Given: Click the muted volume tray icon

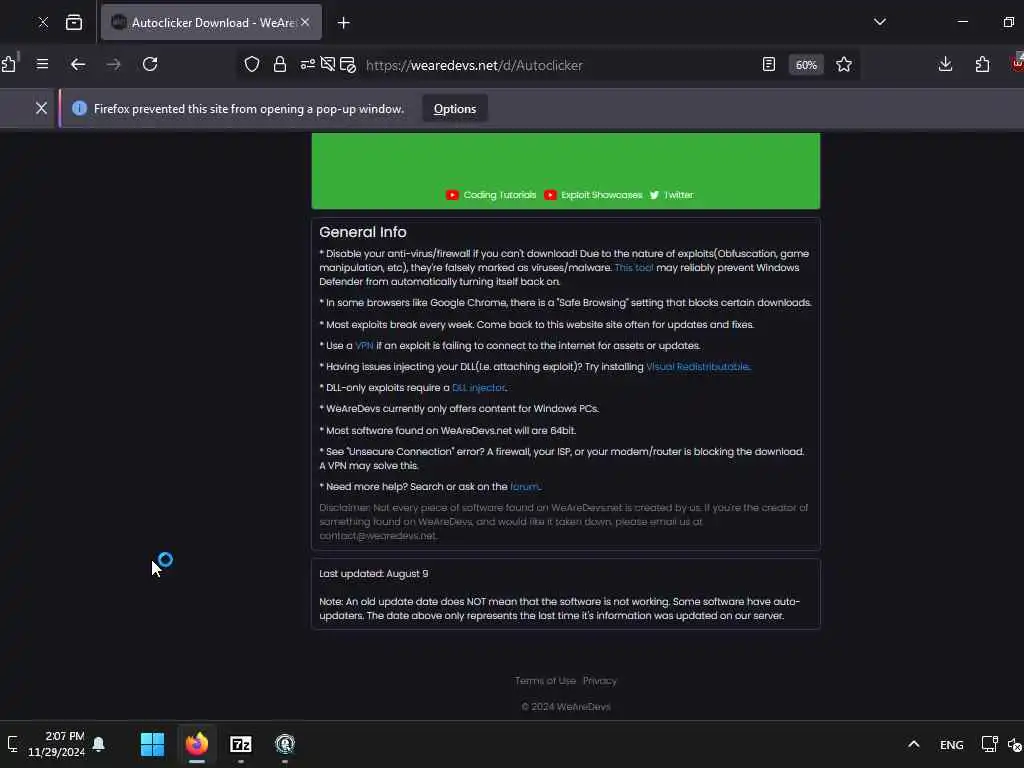Looking at the screenshot, I should coord(1016,744).
